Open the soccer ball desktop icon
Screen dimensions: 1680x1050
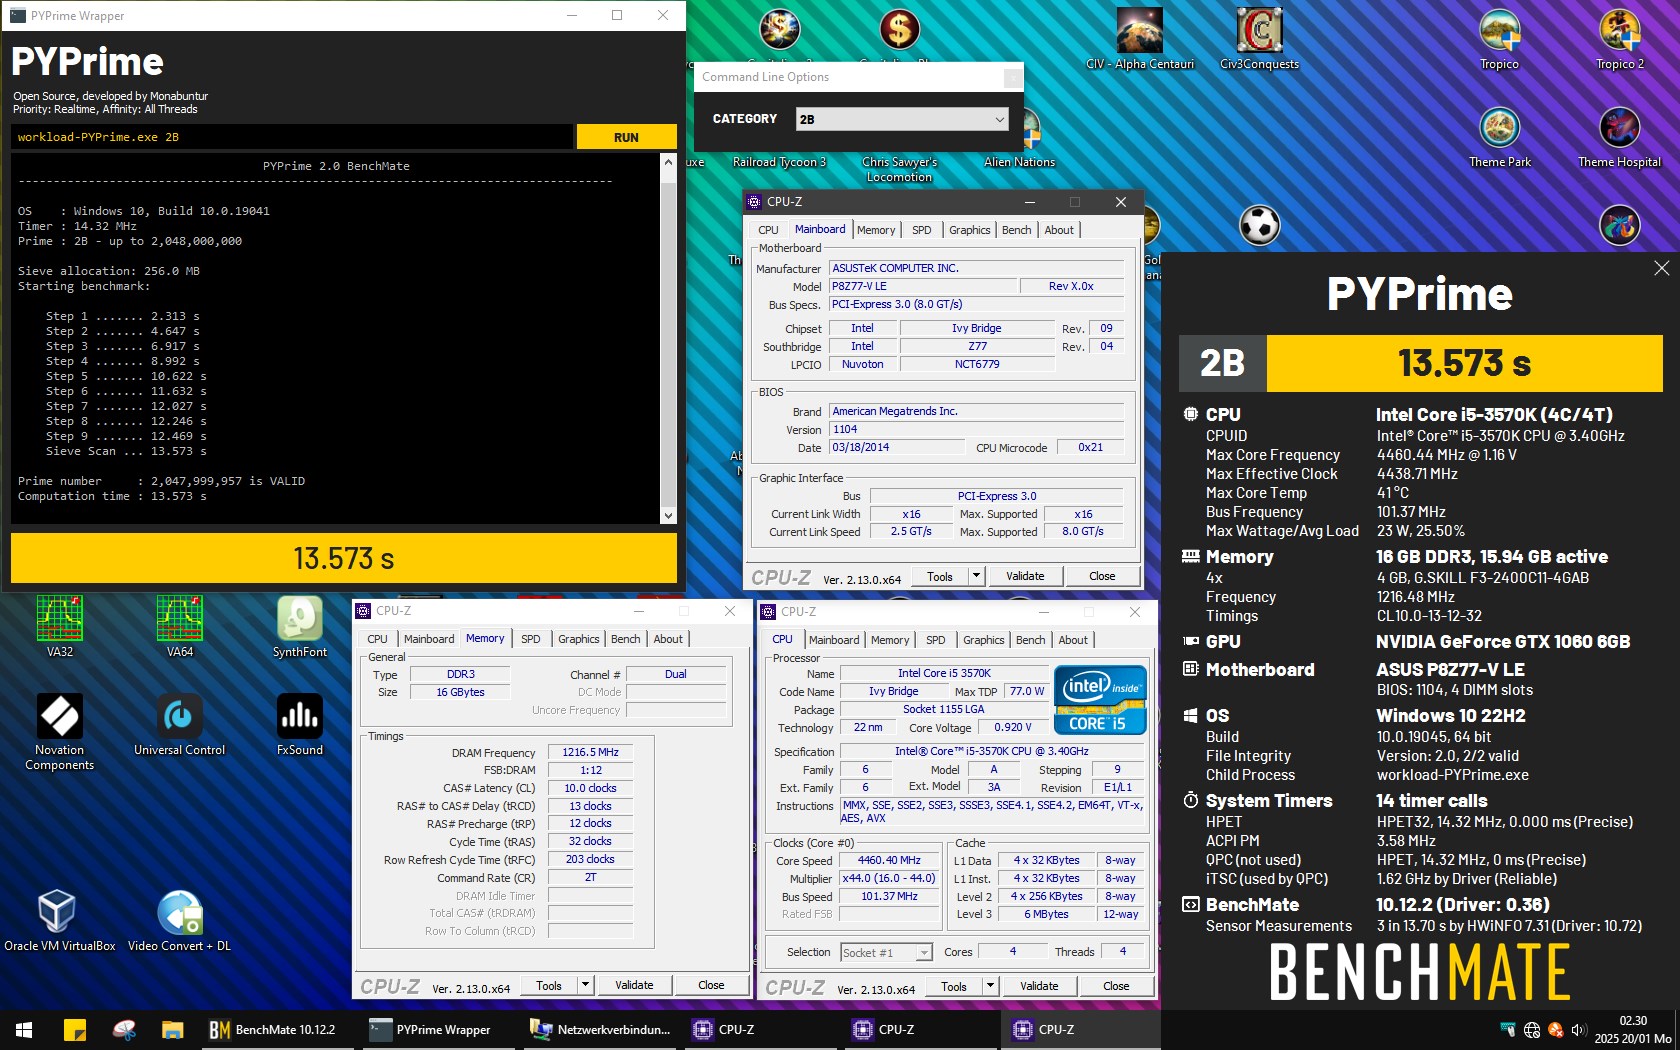[1260, 225]
